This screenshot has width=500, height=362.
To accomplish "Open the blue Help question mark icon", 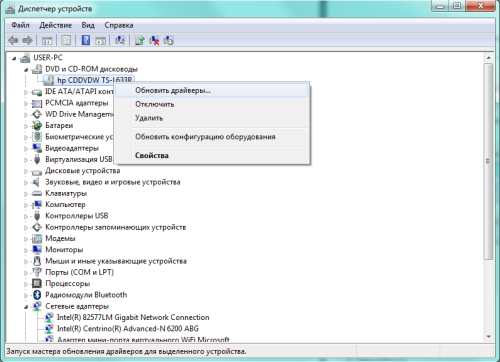I will click(x=86, y=40).
